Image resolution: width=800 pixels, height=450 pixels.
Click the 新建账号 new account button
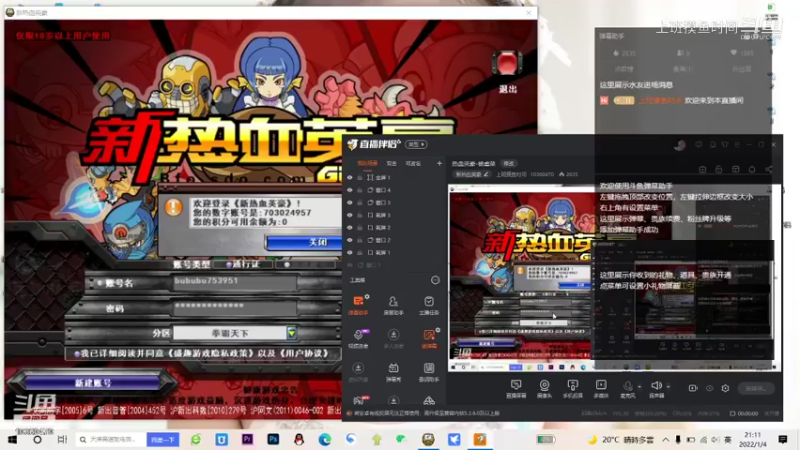click(x=93, y=383)
